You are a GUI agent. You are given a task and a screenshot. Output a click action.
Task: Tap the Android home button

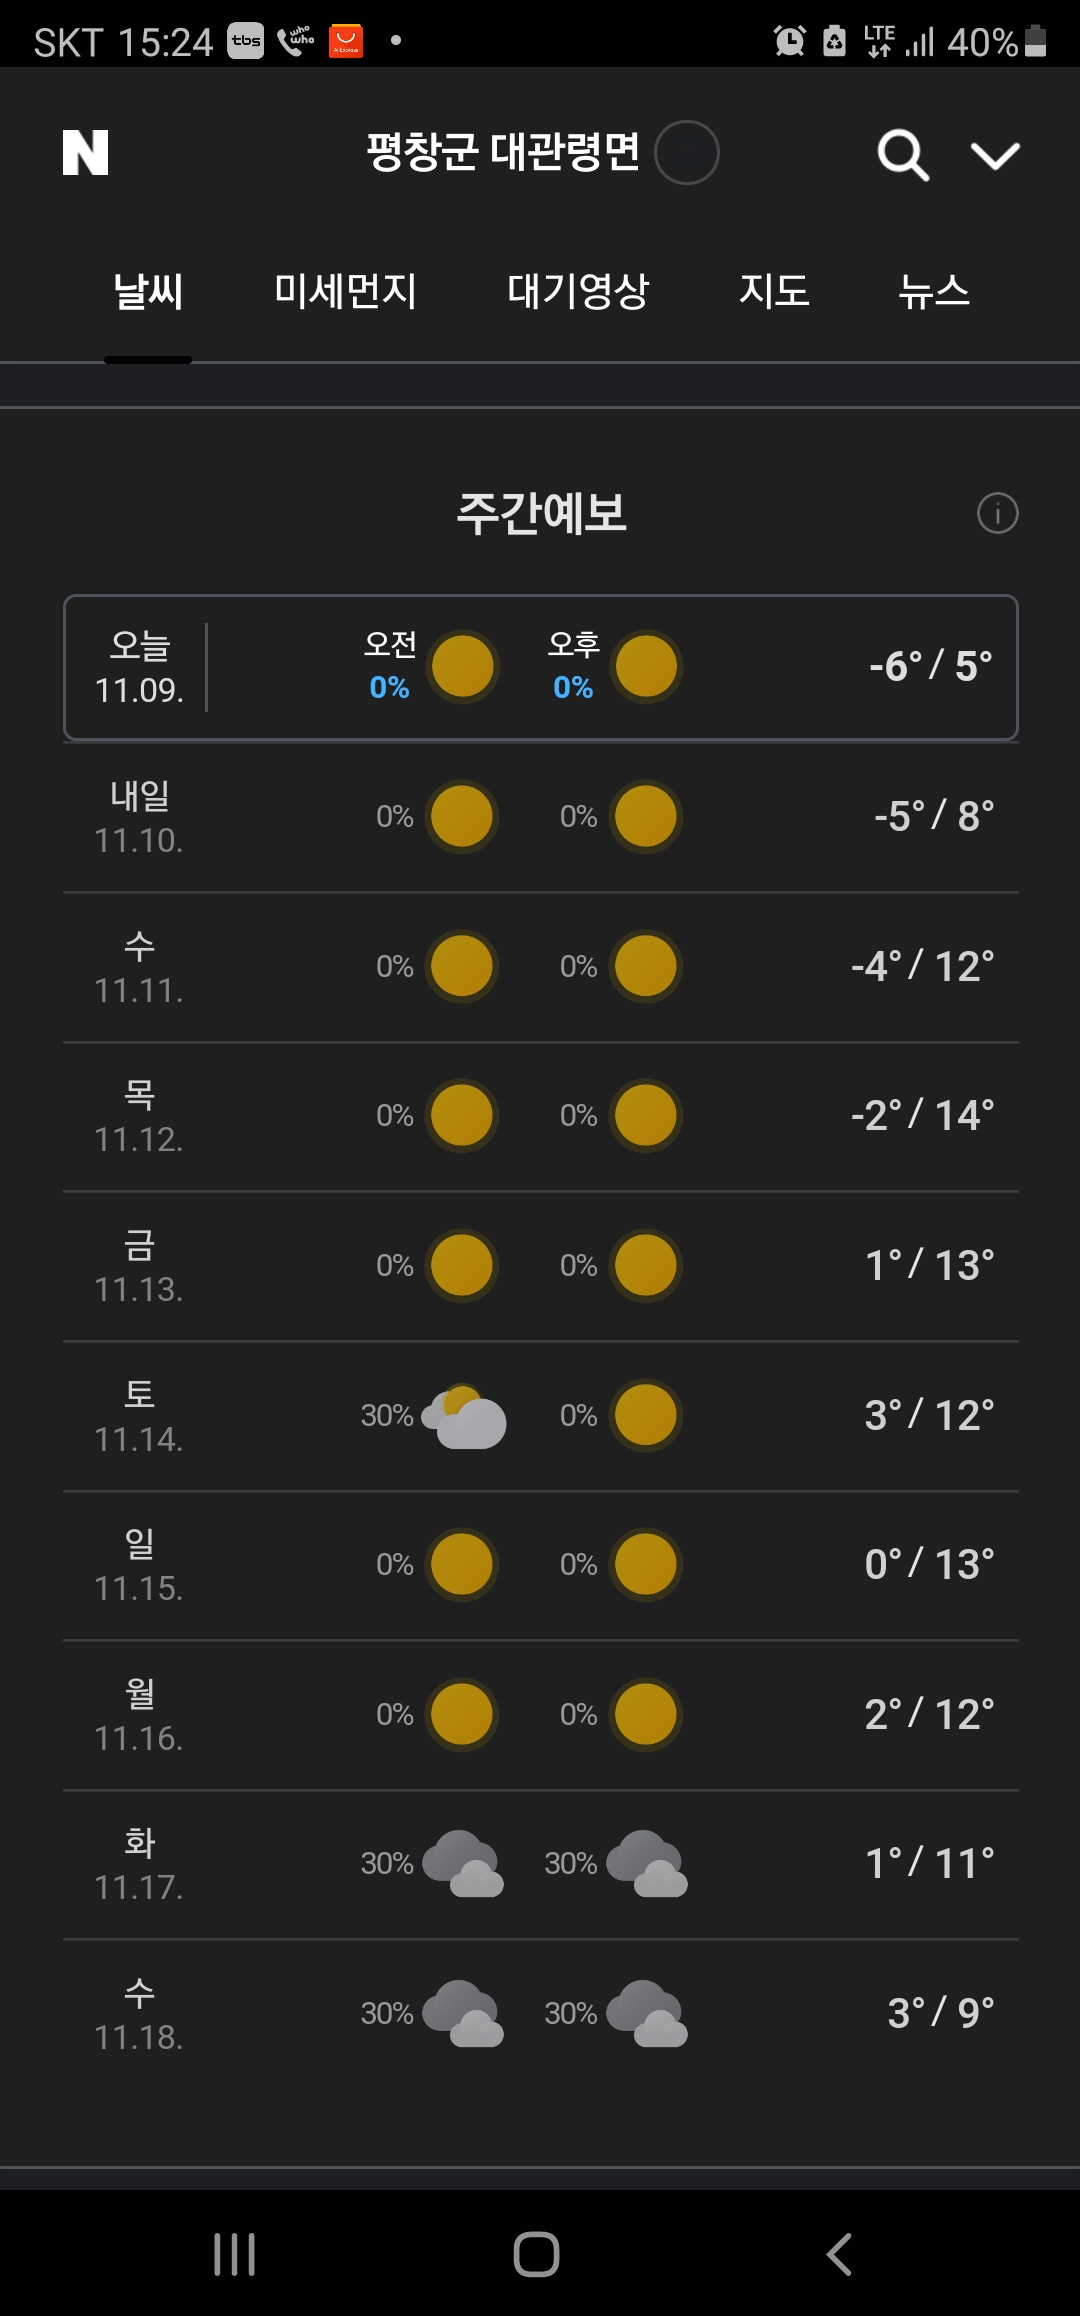click(x=536, y=2254)
